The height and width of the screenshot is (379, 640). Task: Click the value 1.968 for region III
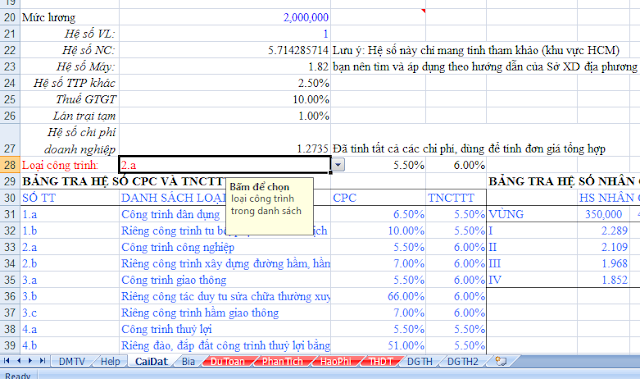[614, 264]
